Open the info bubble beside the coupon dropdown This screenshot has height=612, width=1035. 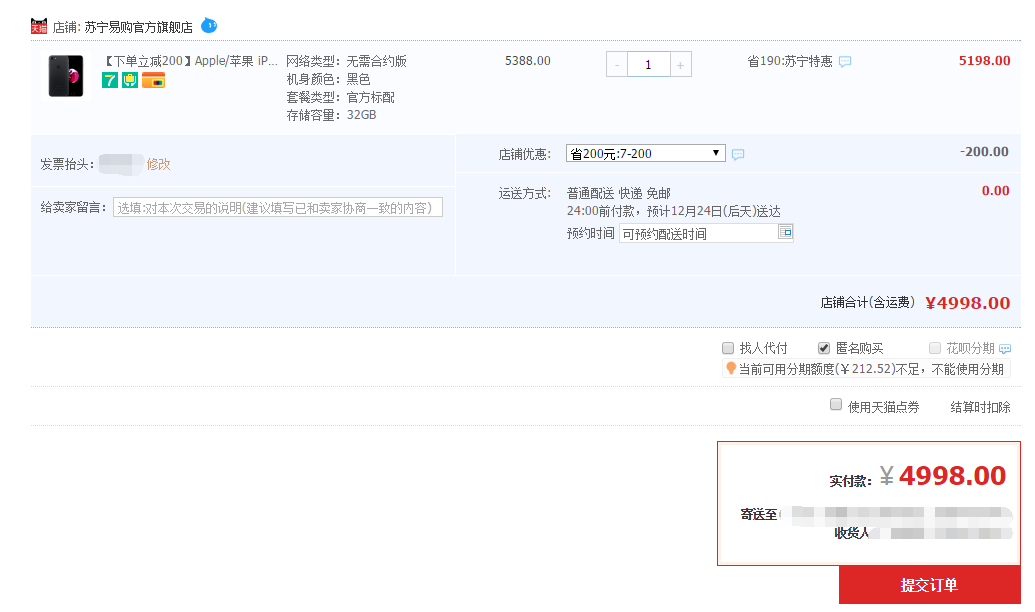coord(738,154)
